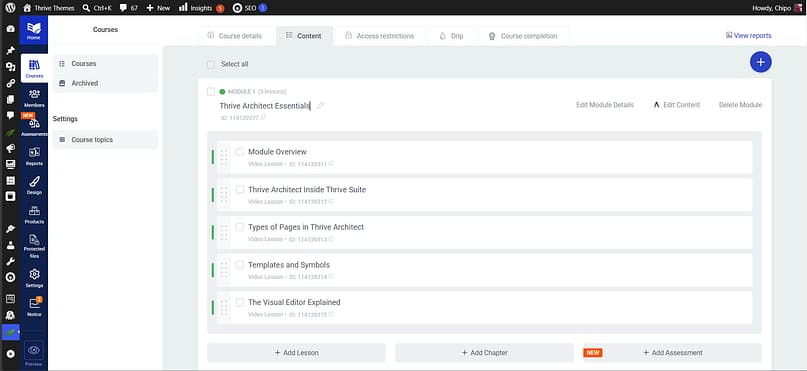Image resolution: width=807 pixels, height=371 pixels.
Task: Open the comments bubble showing 67
Action: [x=128, y=8]
